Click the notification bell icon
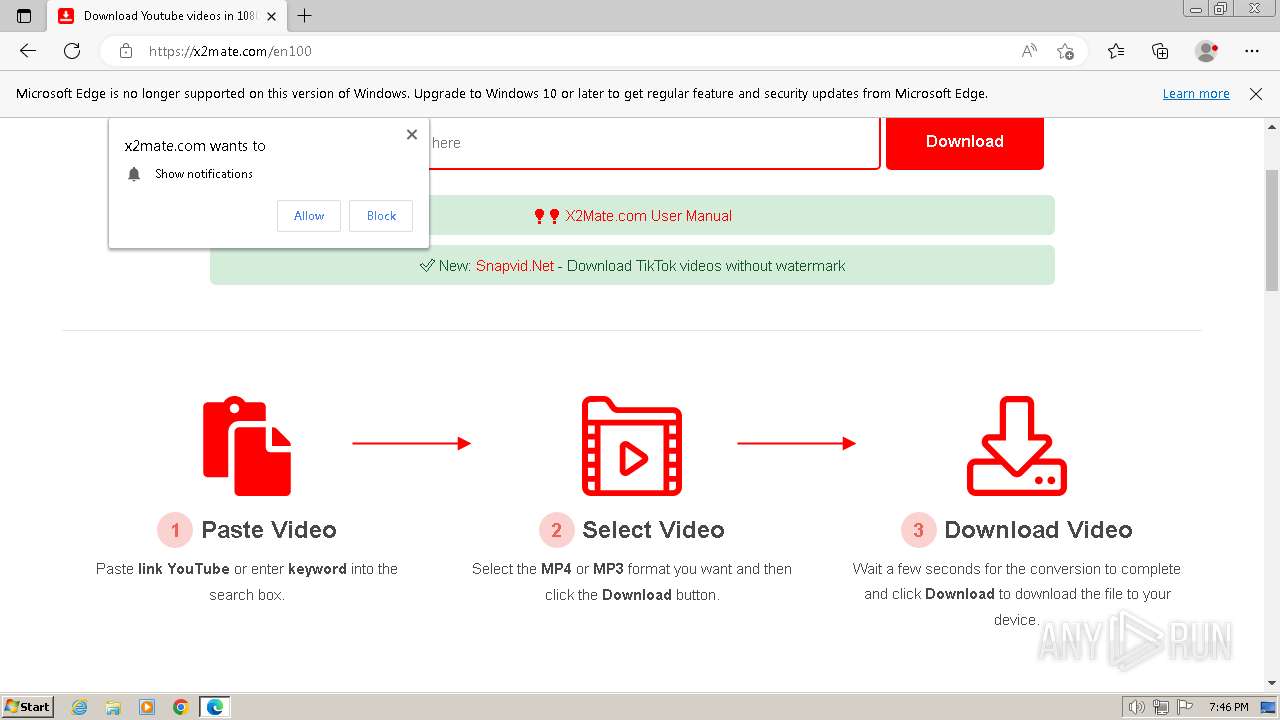The width and height of the screenshot is (1280, 720). (134, 174)
